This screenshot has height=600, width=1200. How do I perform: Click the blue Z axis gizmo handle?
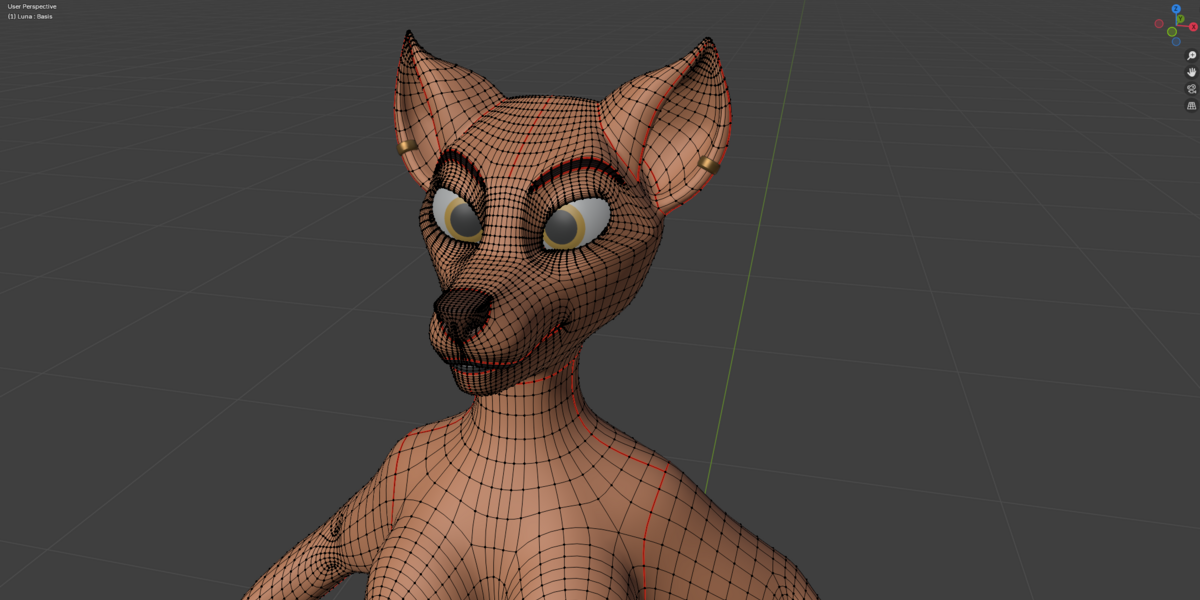pos(1176,9)
